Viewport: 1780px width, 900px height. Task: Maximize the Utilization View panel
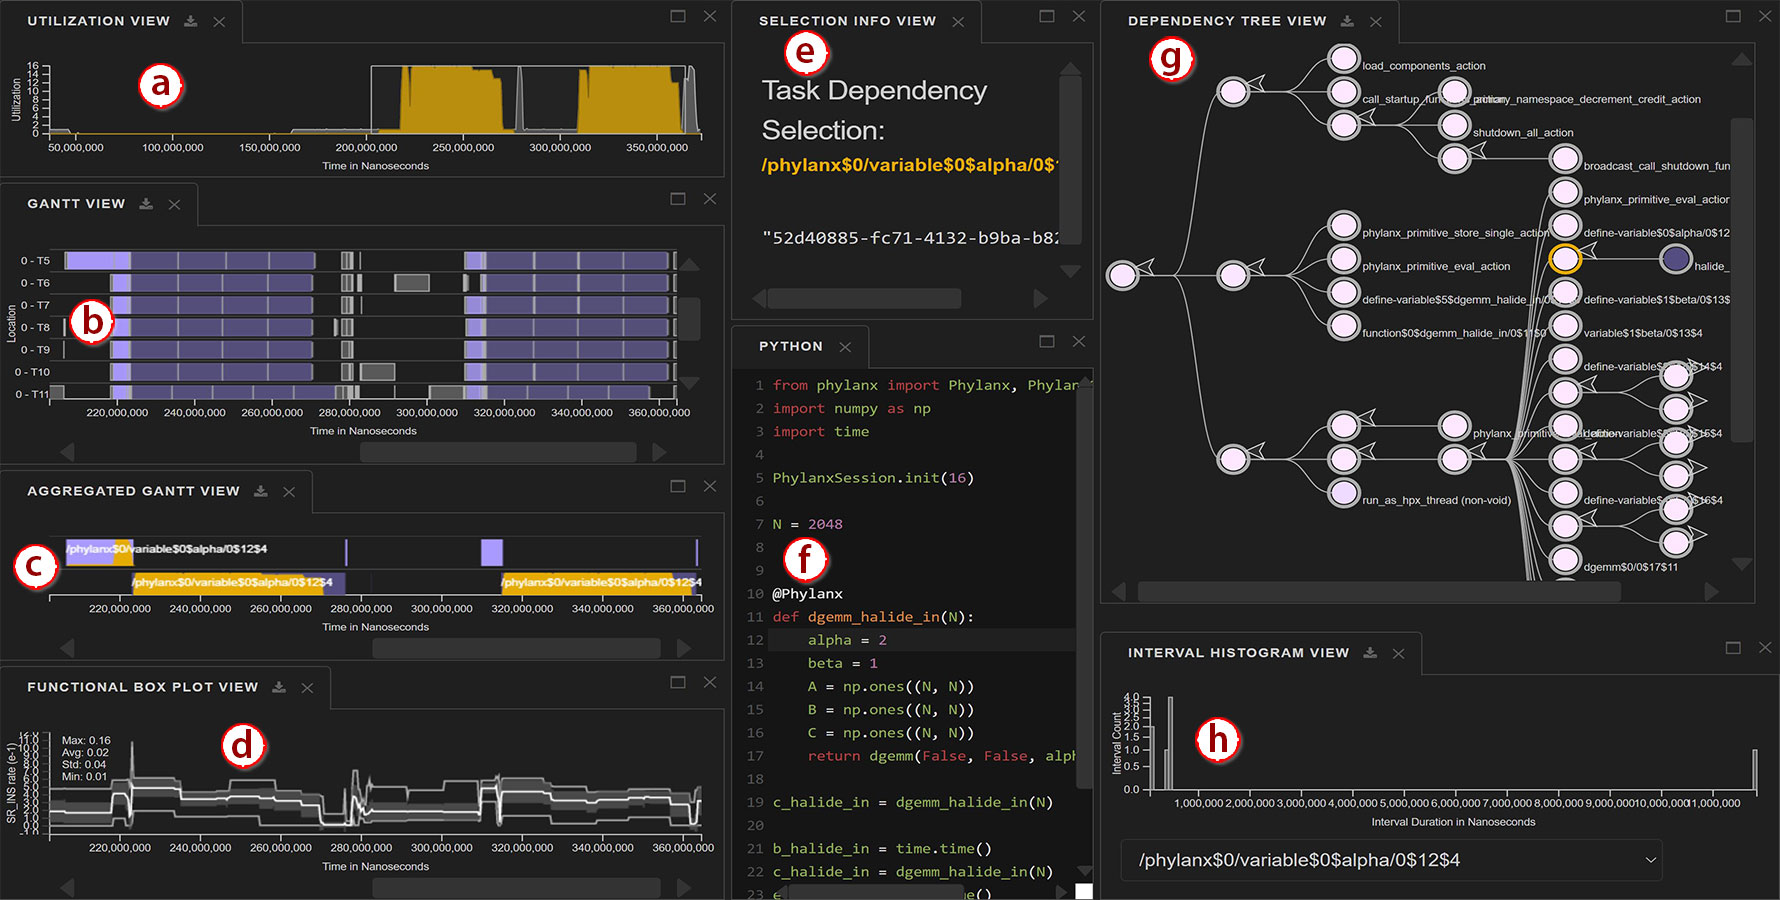pos(678,16)
